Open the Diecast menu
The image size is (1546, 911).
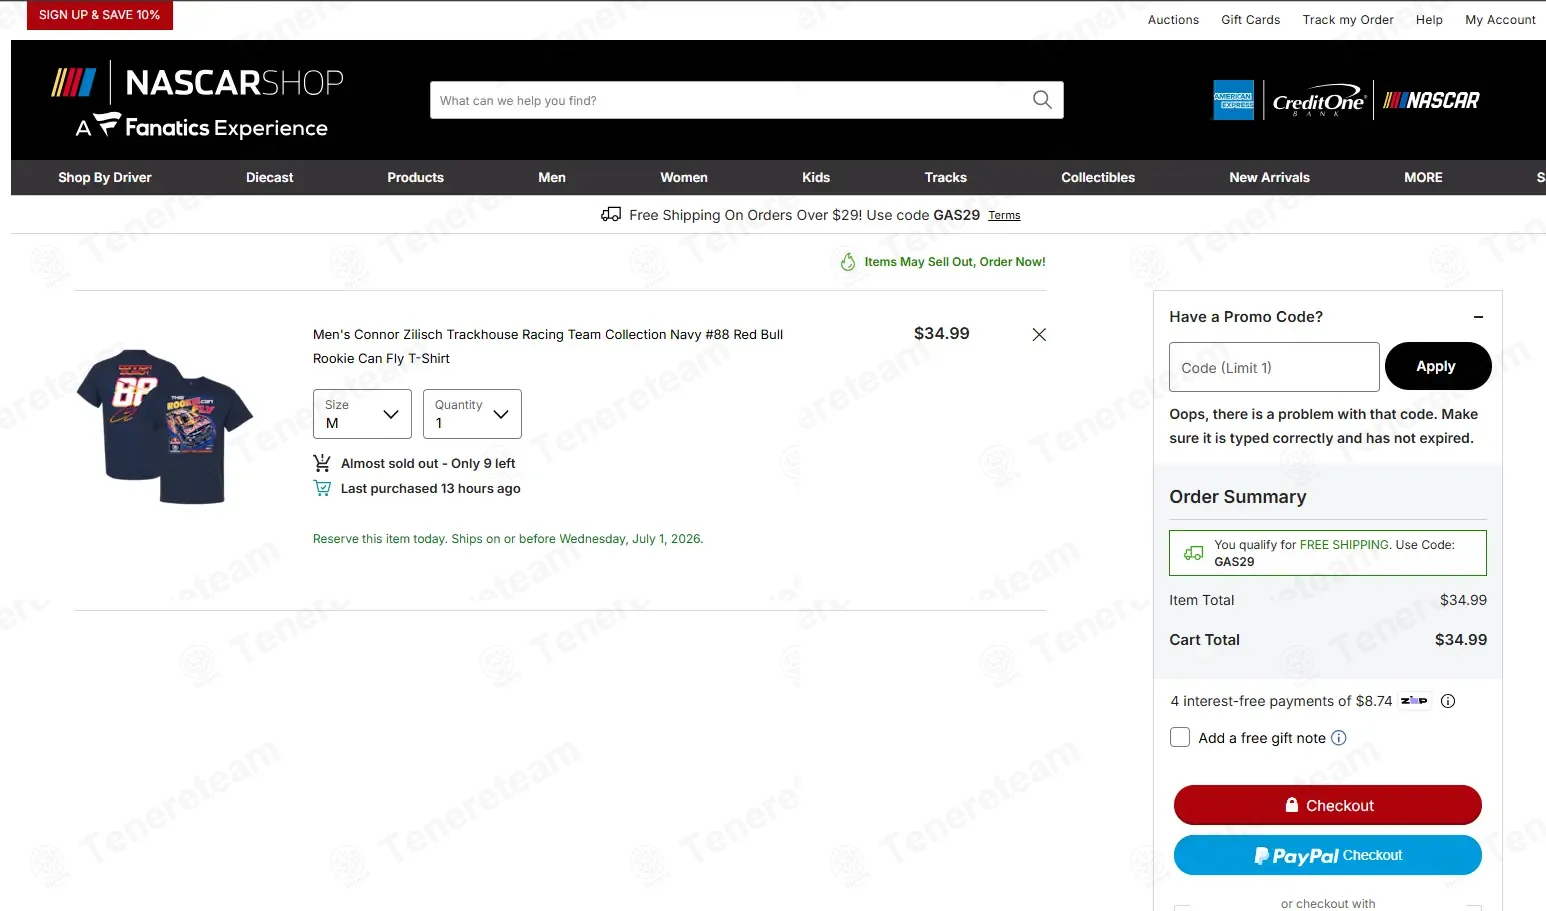pyautogui.click(x=270, y=177)
